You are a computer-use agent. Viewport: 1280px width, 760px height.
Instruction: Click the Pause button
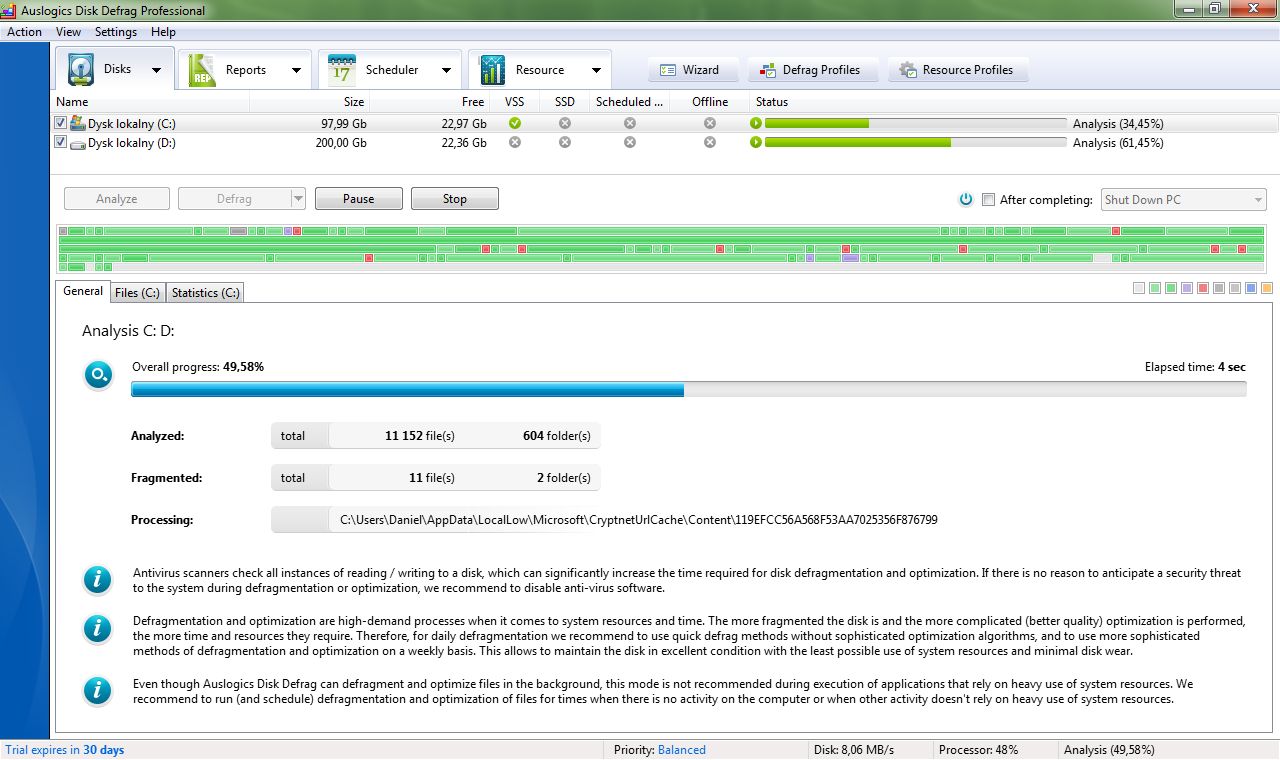359,199
